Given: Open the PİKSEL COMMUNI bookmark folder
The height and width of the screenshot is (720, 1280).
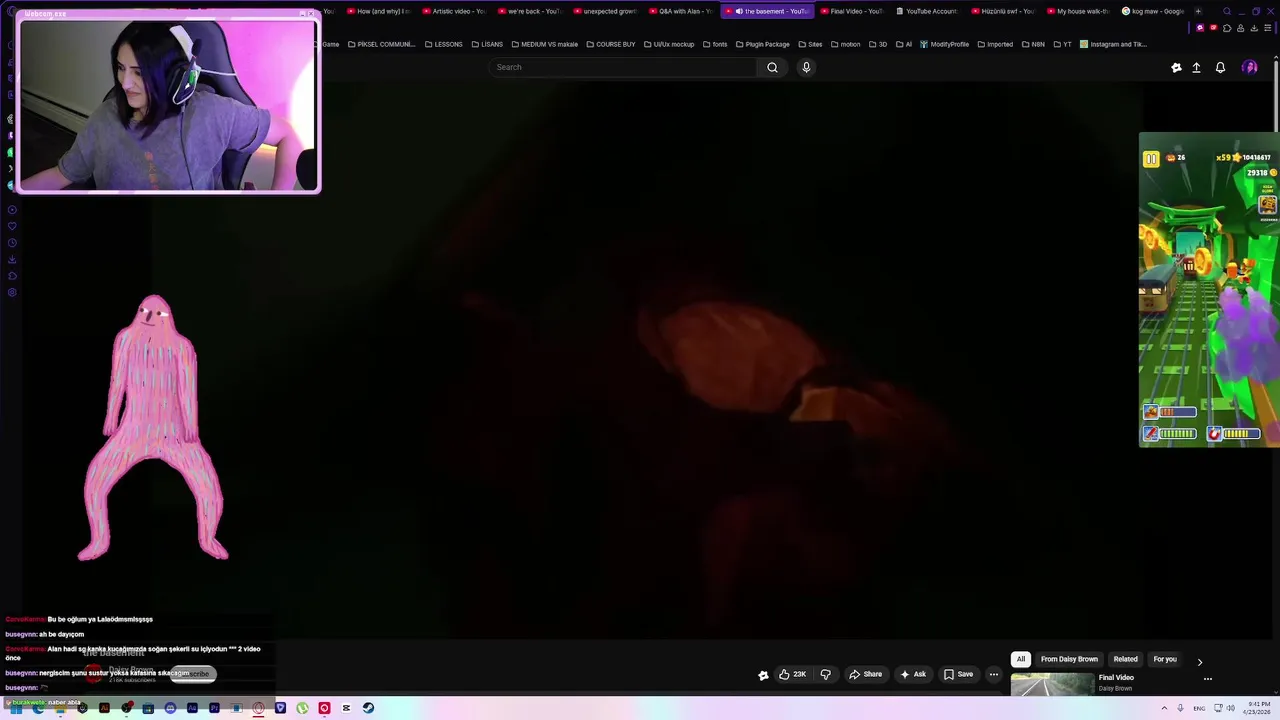Looking at the screenshot, I should point(381,44).
